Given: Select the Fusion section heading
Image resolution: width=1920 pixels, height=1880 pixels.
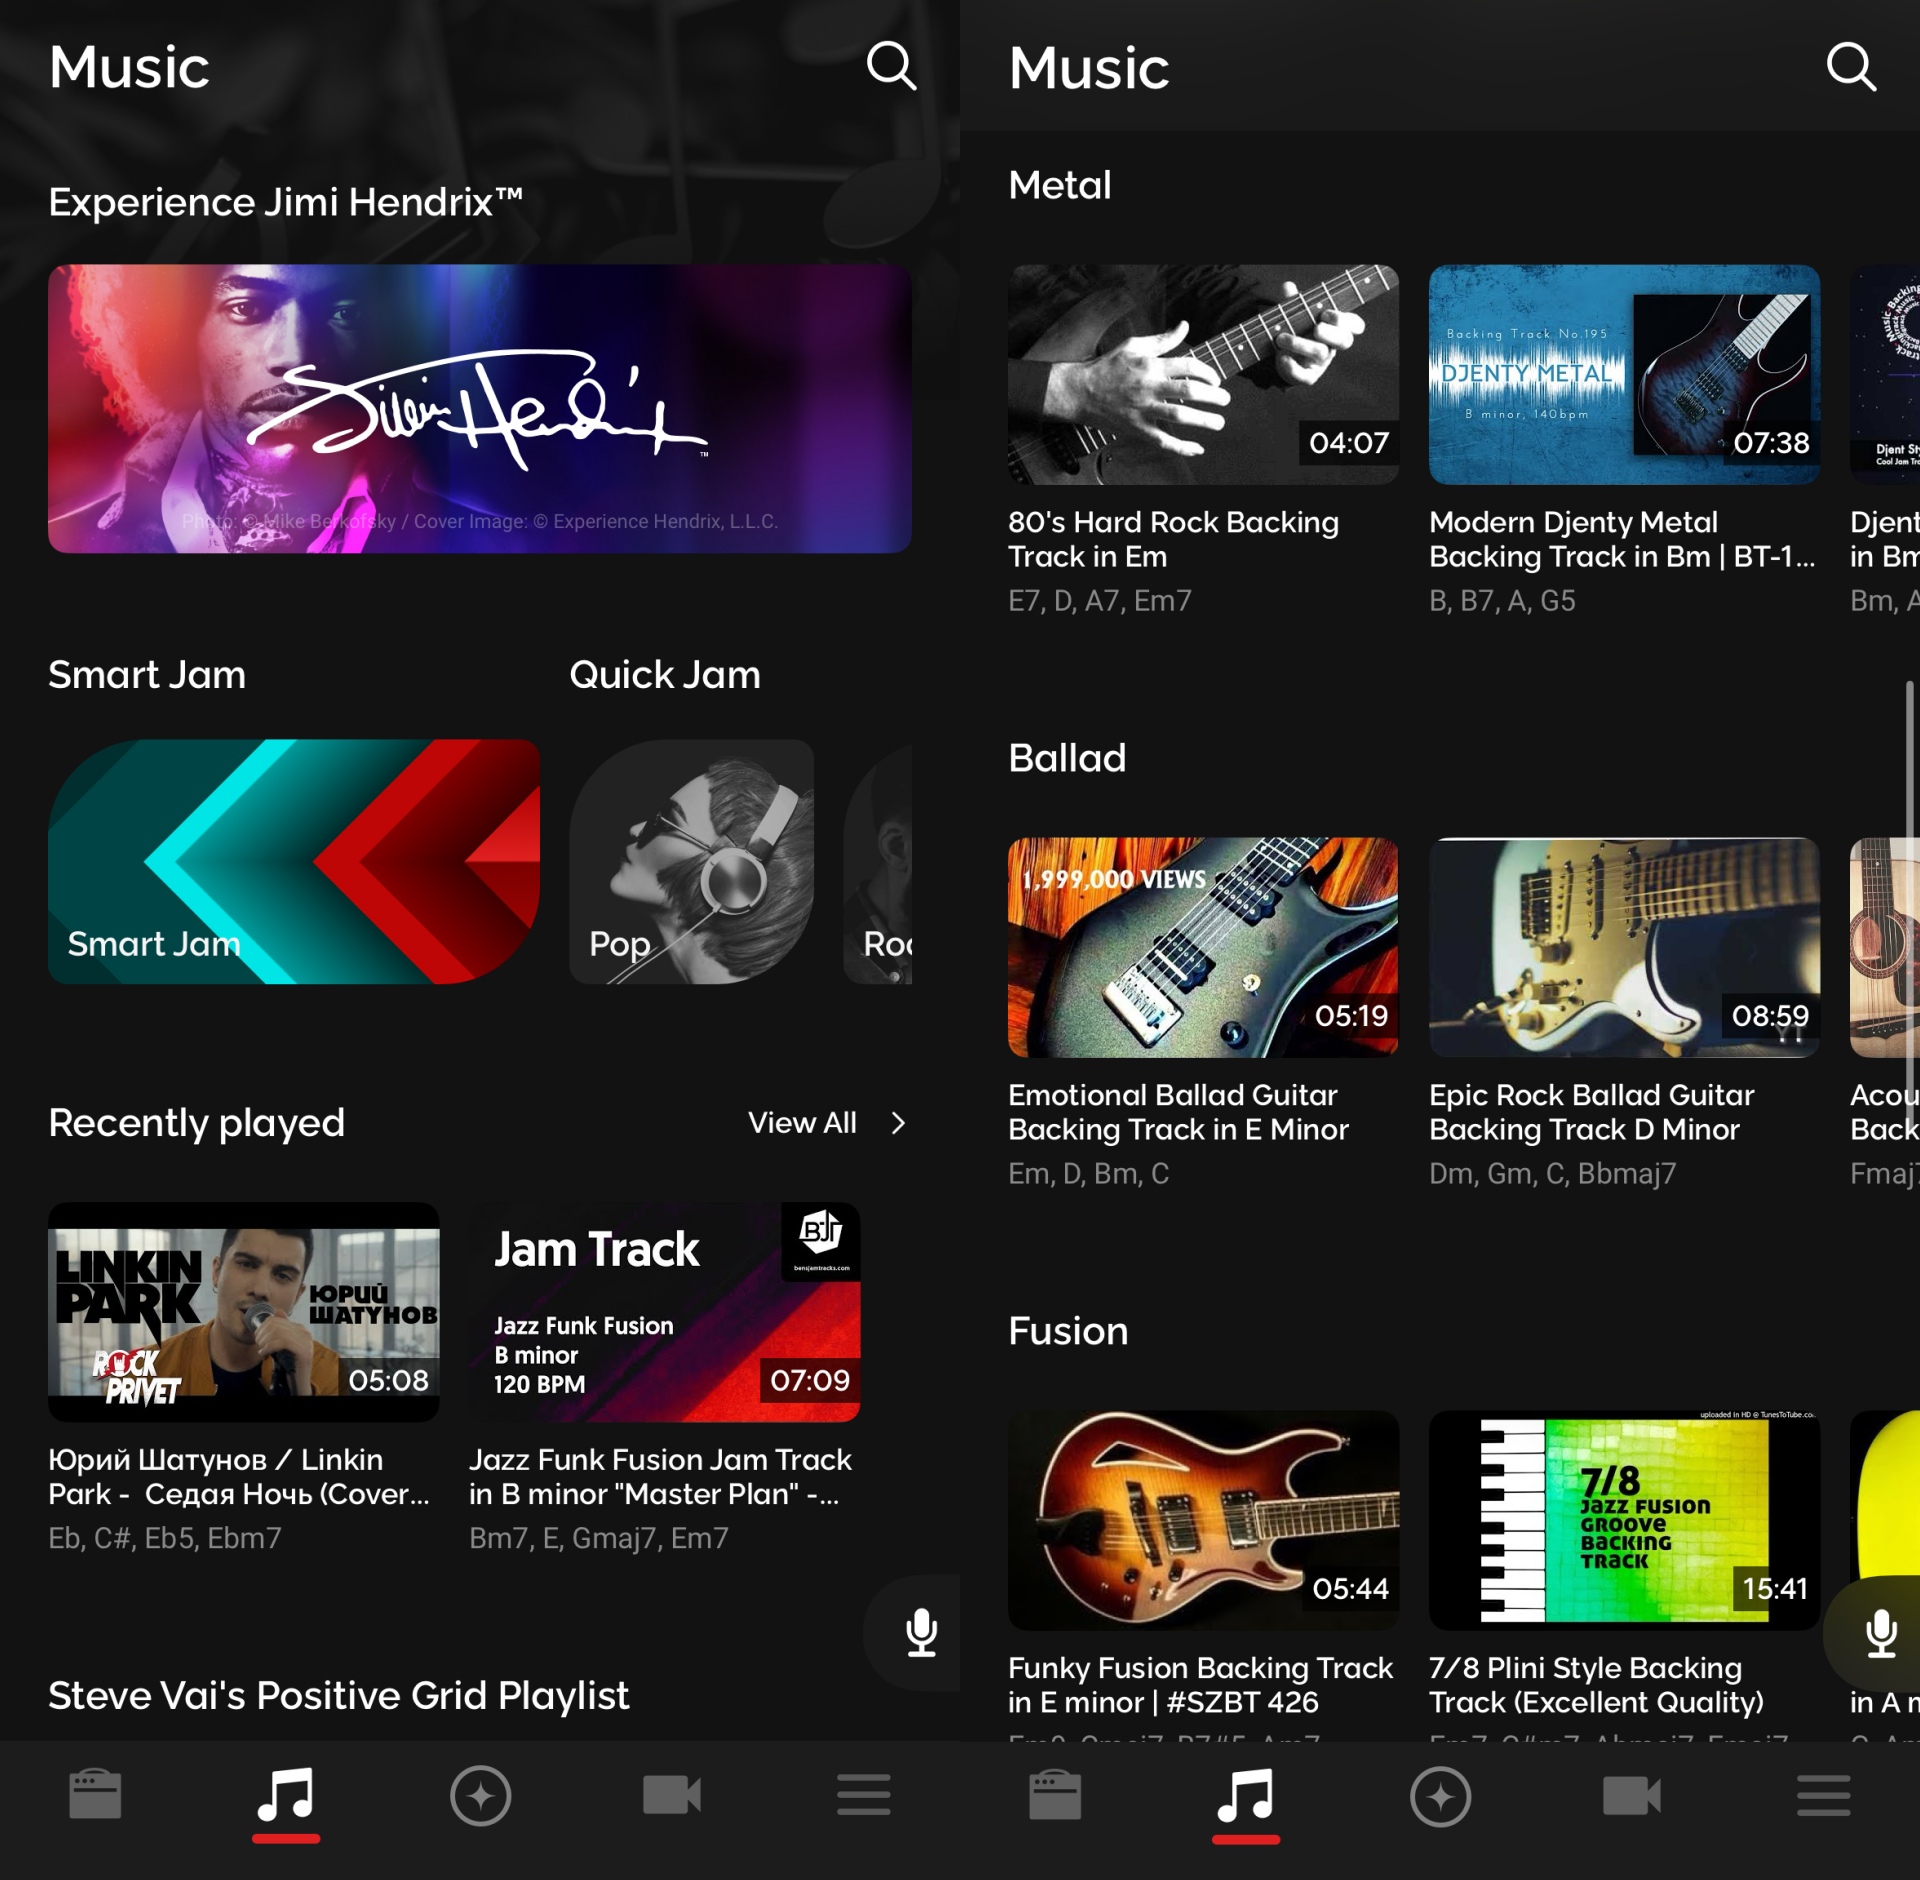Looking at the screenshot, I should [1068, 1331].
